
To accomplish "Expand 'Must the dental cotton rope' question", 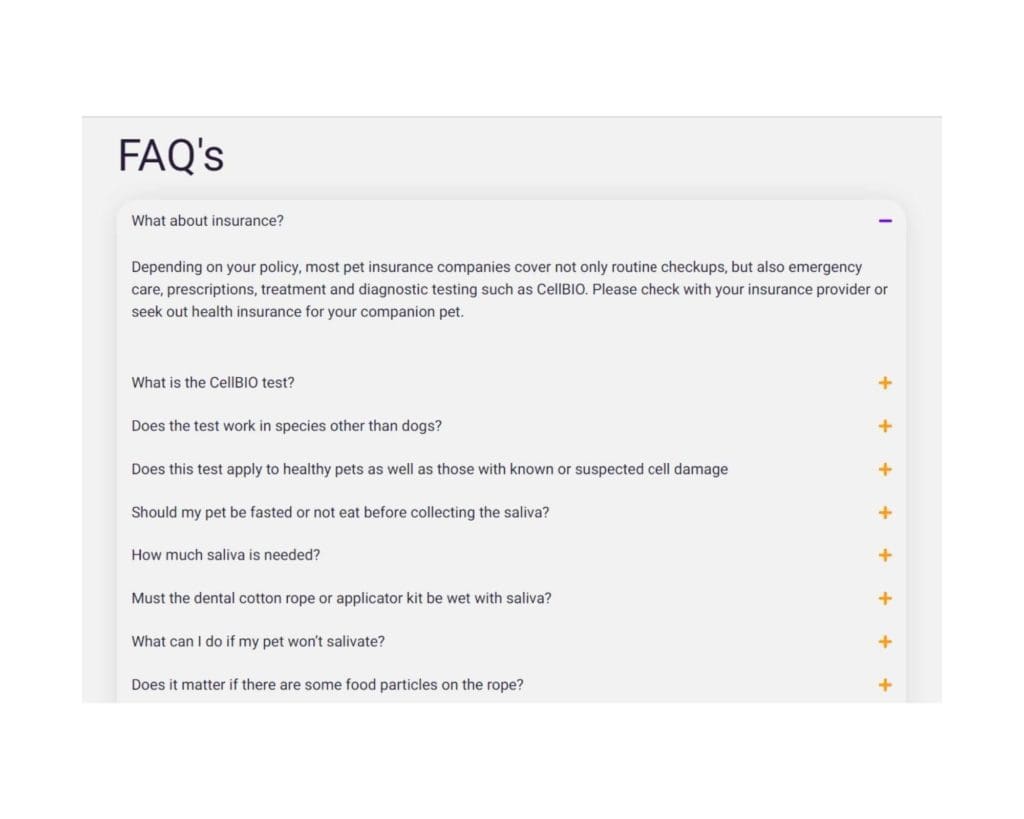I will point(511,598).
